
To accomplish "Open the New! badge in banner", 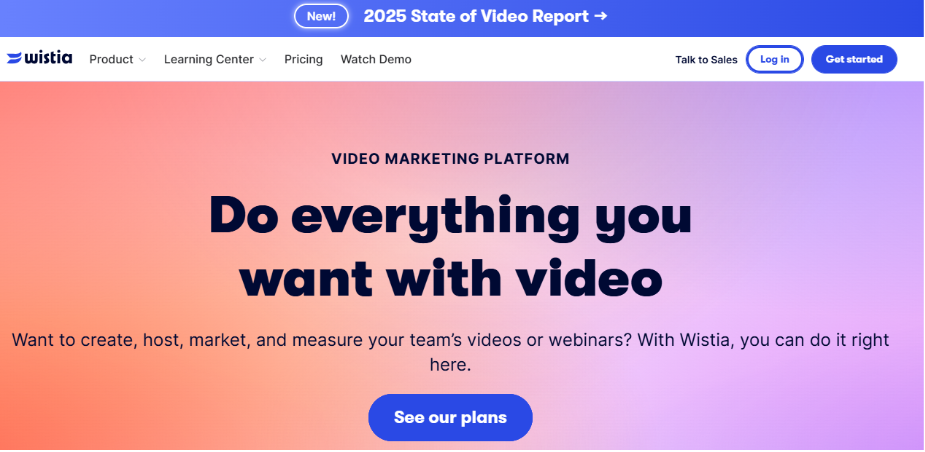I will click(321, 17).
